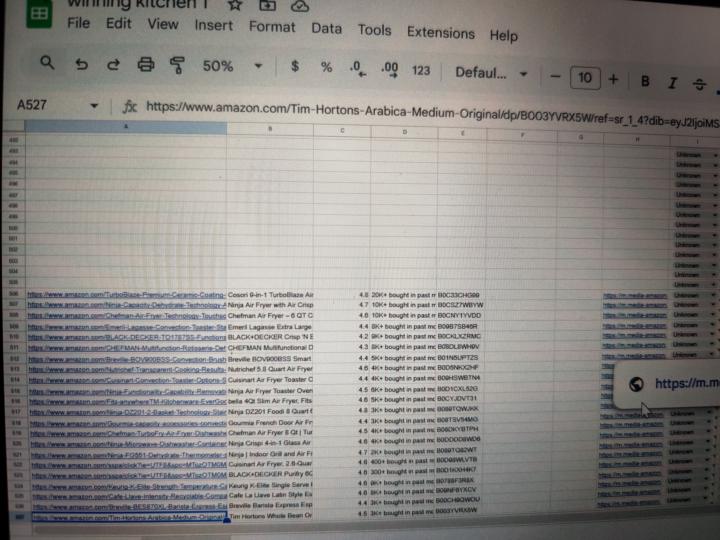Image resolution: width=720 pixels, height=540 pixels.
Task: Select column D header
Action: coord(405,132)
